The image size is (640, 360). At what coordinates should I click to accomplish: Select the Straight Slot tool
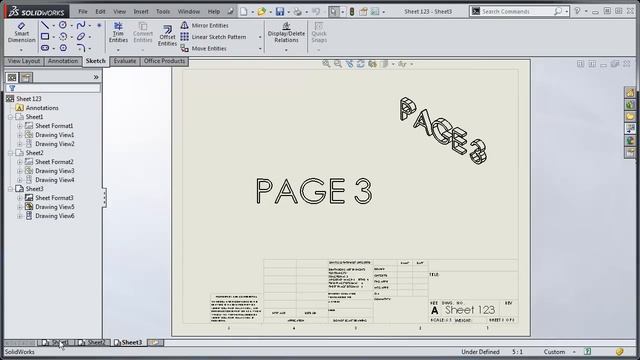coord(45,48)
